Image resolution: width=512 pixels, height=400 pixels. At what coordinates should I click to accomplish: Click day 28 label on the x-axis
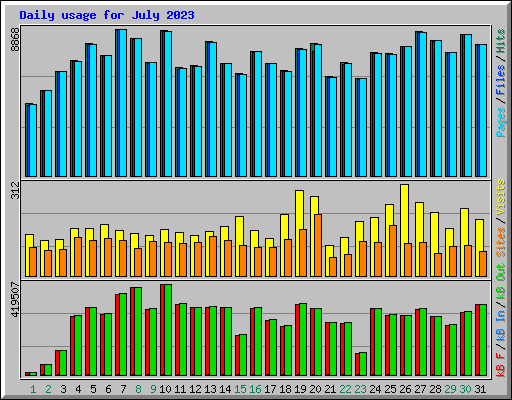point(435,389)
